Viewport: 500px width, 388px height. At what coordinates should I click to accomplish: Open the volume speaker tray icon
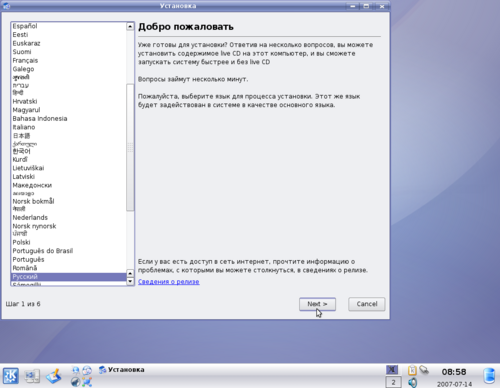[412, 382]
